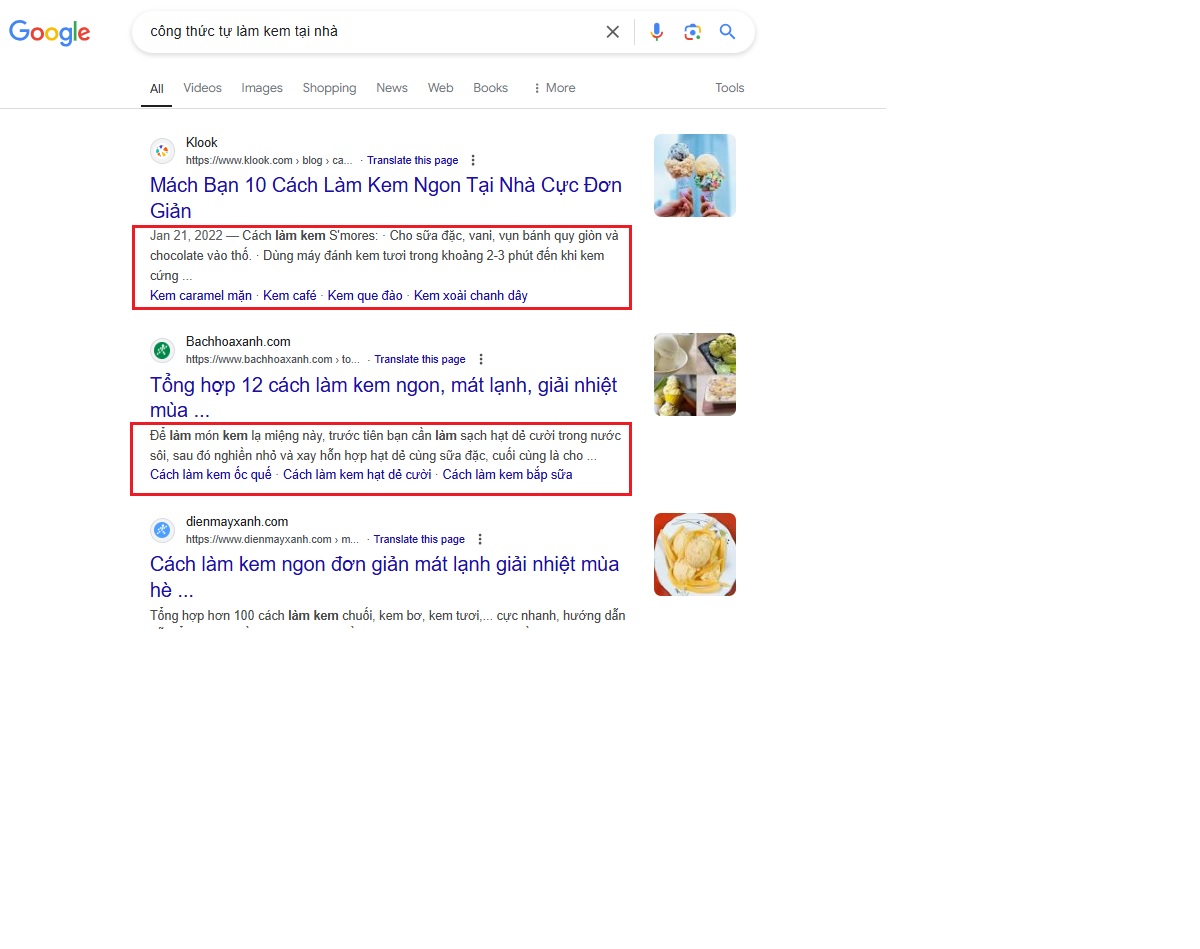Click the Klook ice cream cones thumbnail
Viewport: 1200px width, 949px height.
click(695, 175)
